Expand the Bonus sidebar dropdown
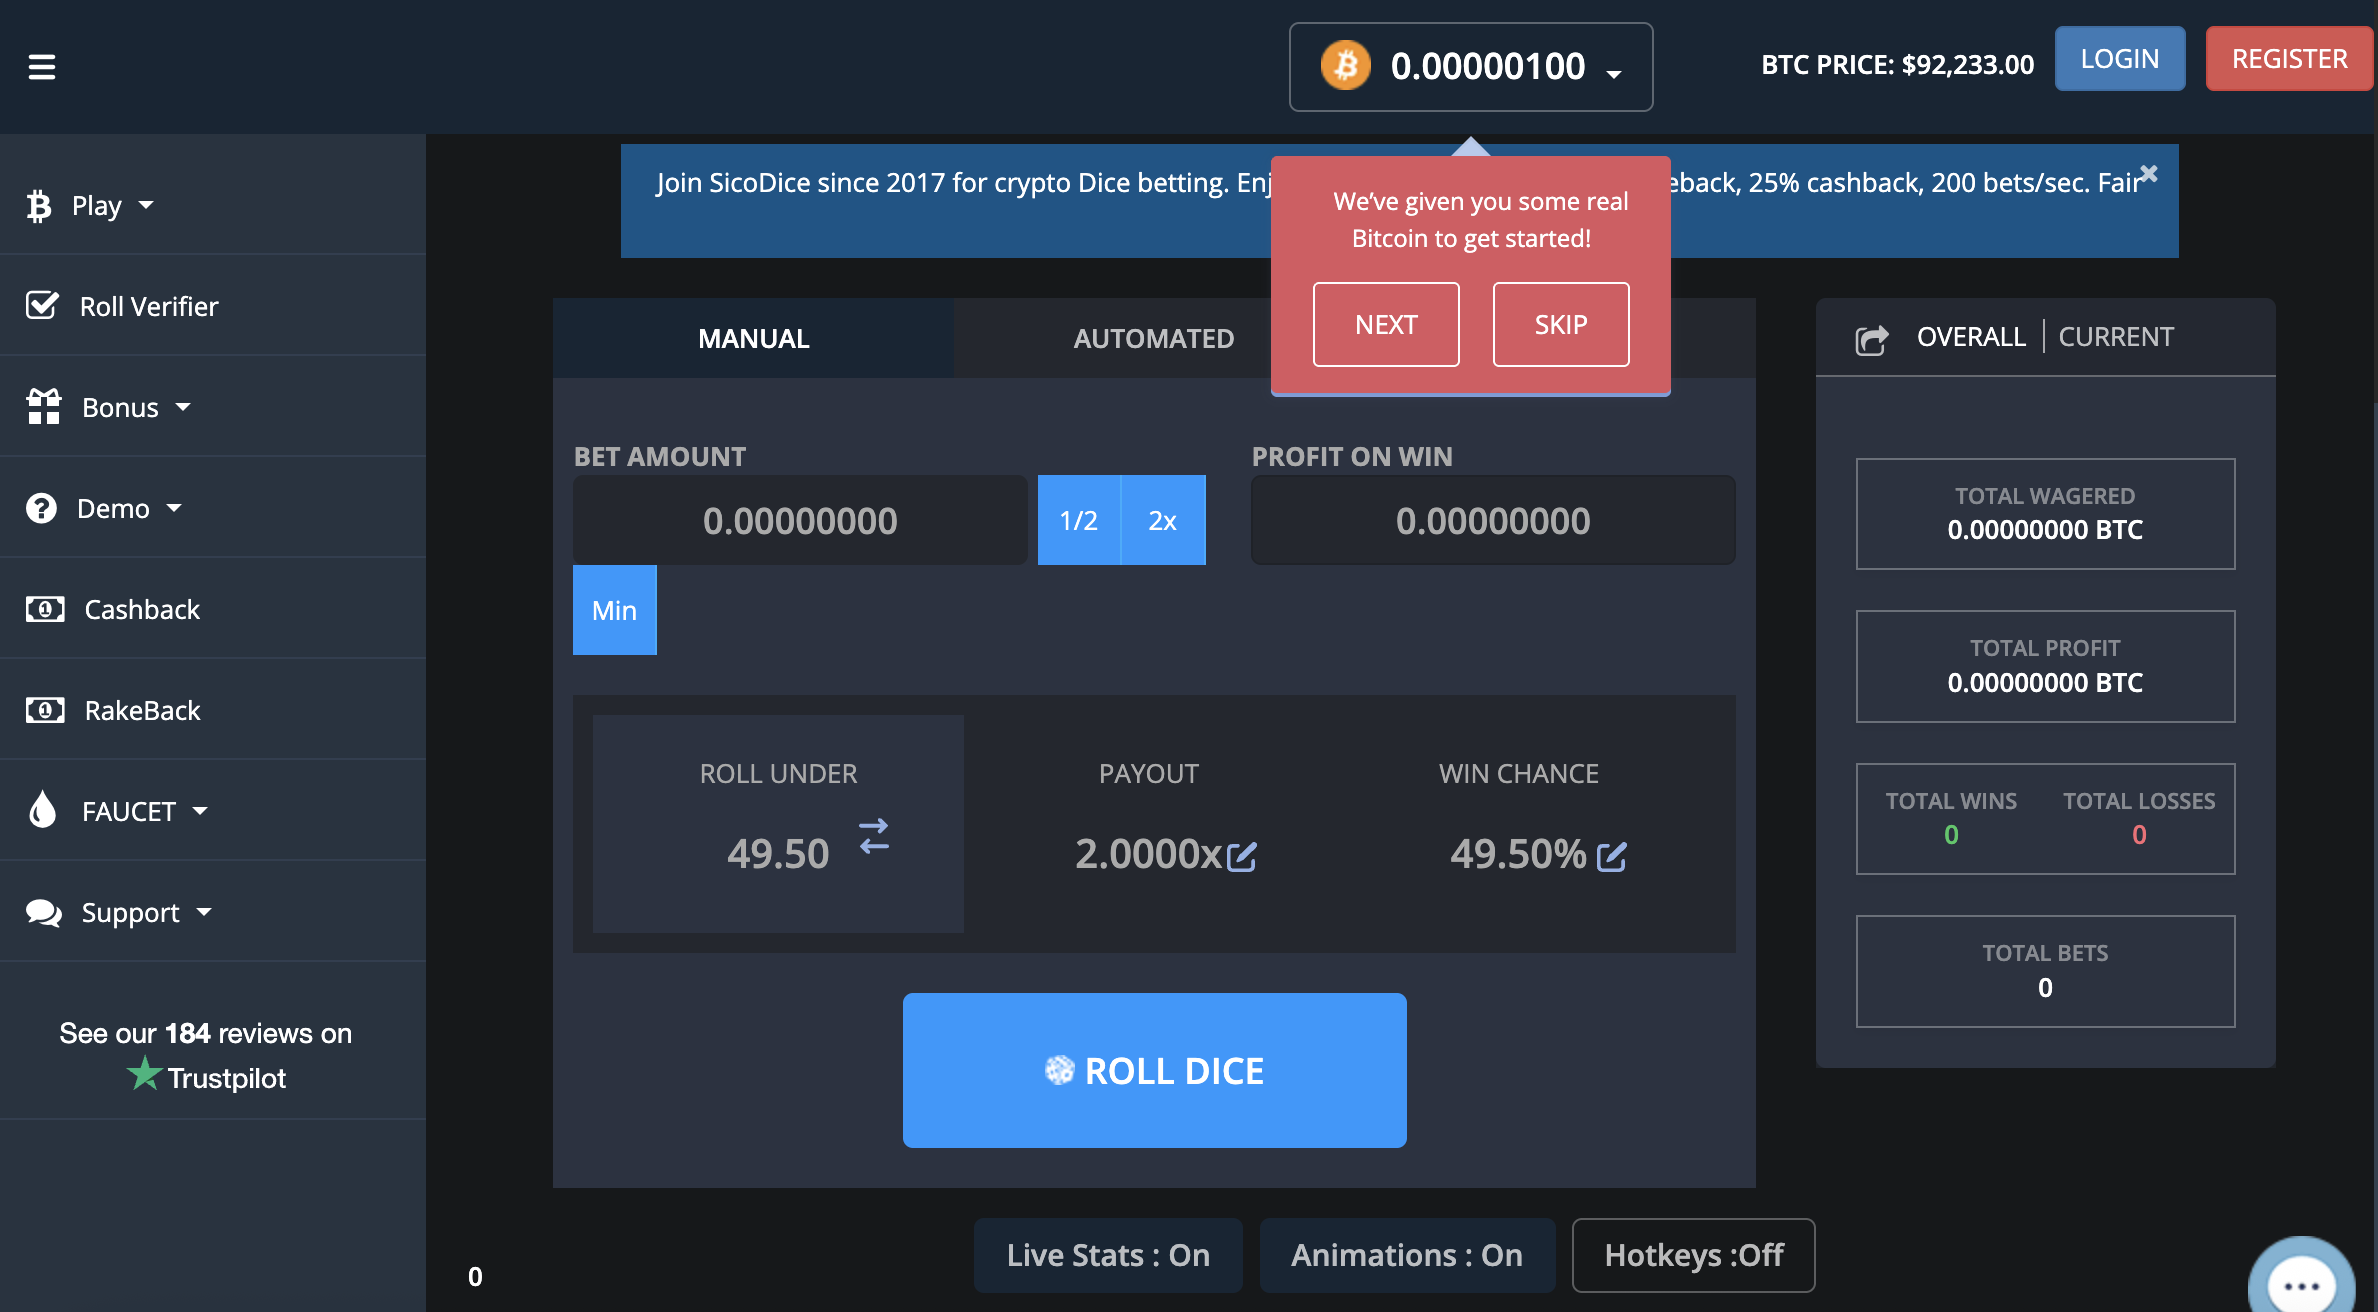This screenshot has width=2378, height=1312. tap(120, 407)
